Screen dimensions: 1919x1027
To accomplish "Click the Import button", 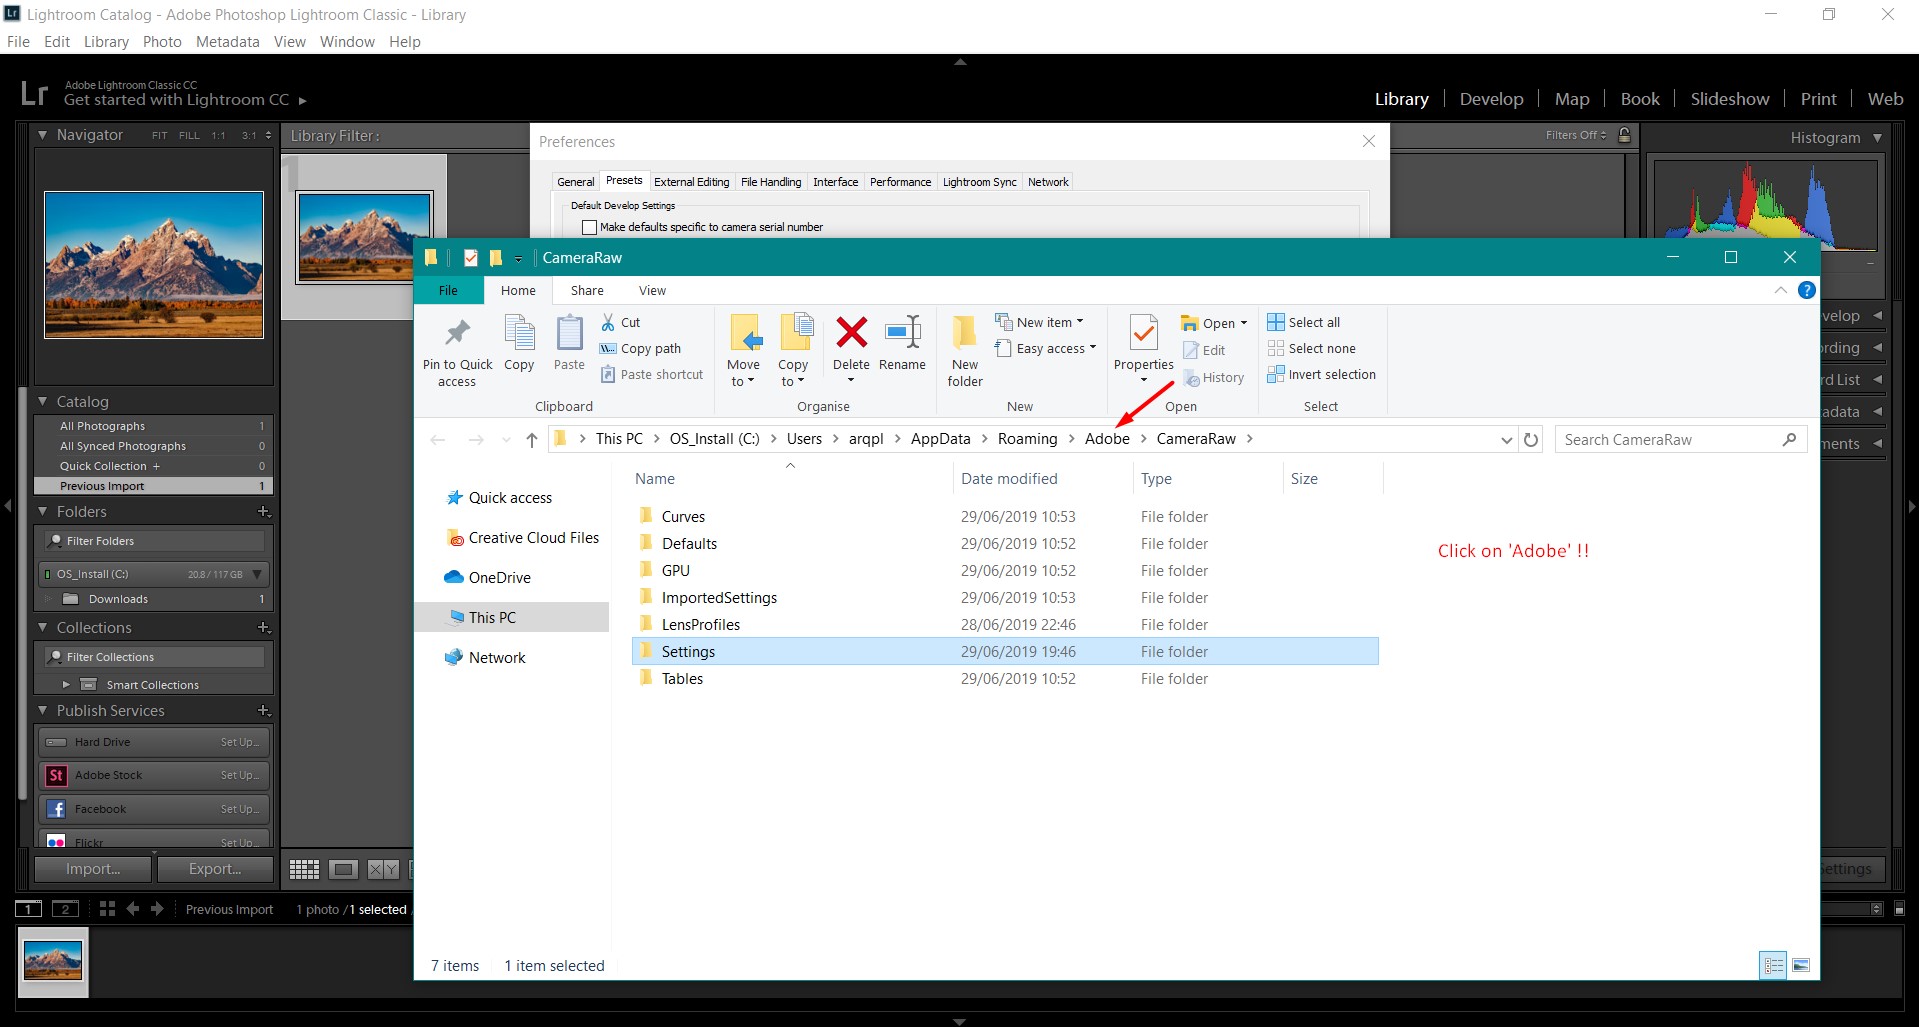I will click(x=93, y=869).
